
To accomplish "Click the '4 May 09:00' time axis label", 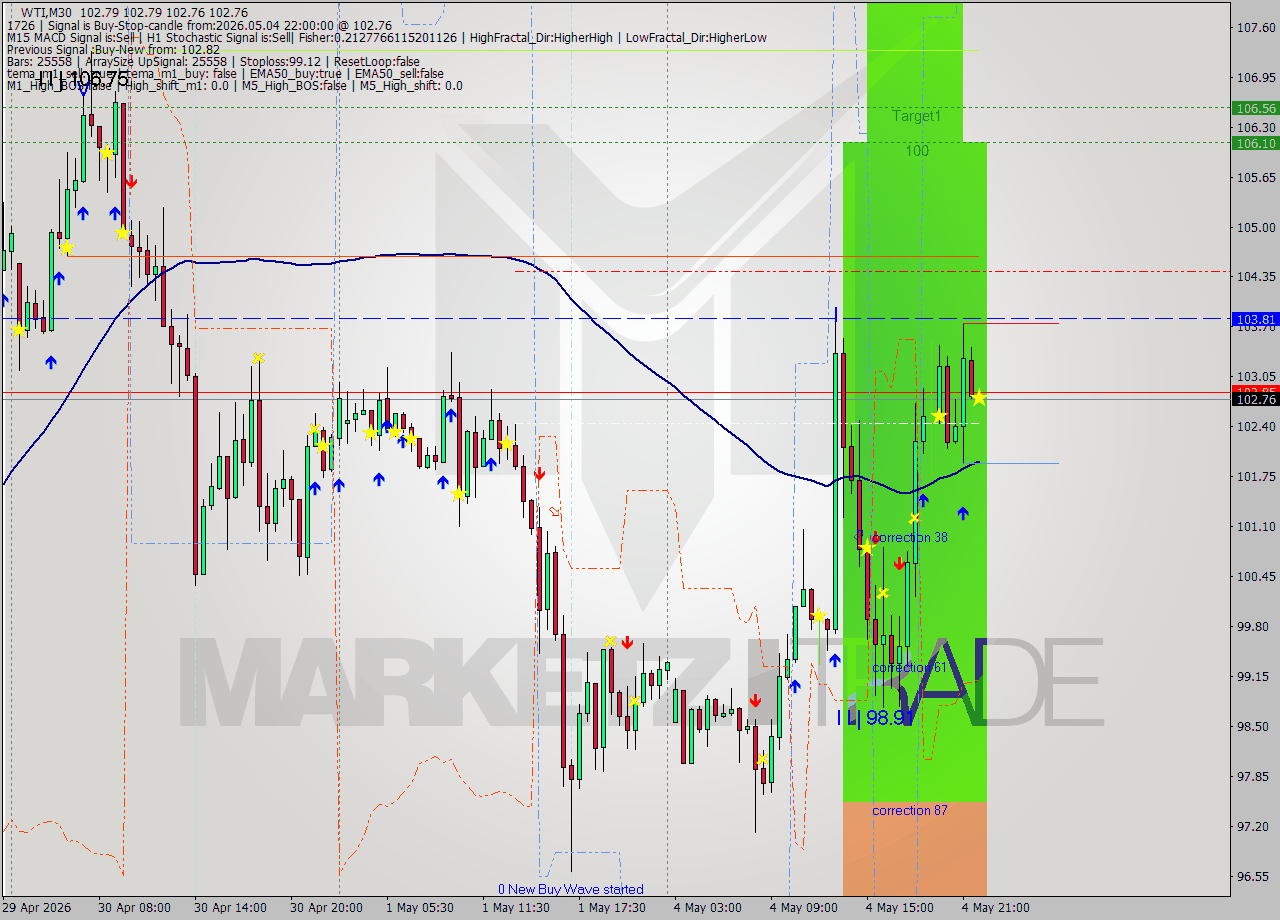I will (x=804, y=908).
